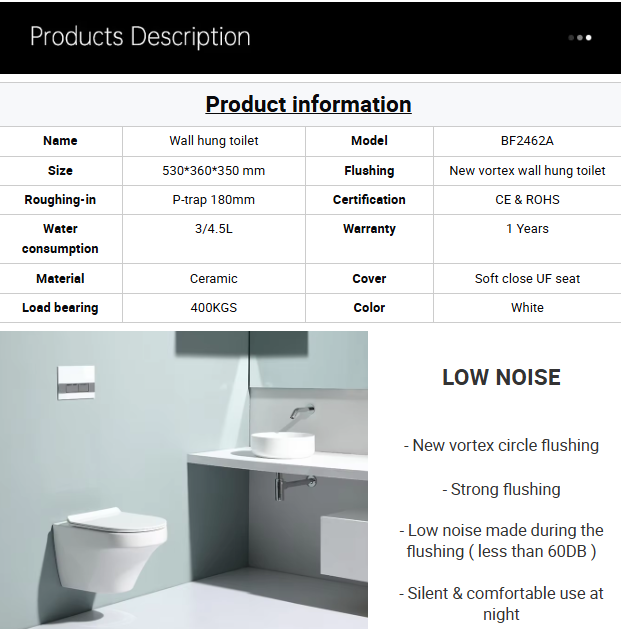
Task: Select the material value 'Ceramic'
Action: [214, 278]
